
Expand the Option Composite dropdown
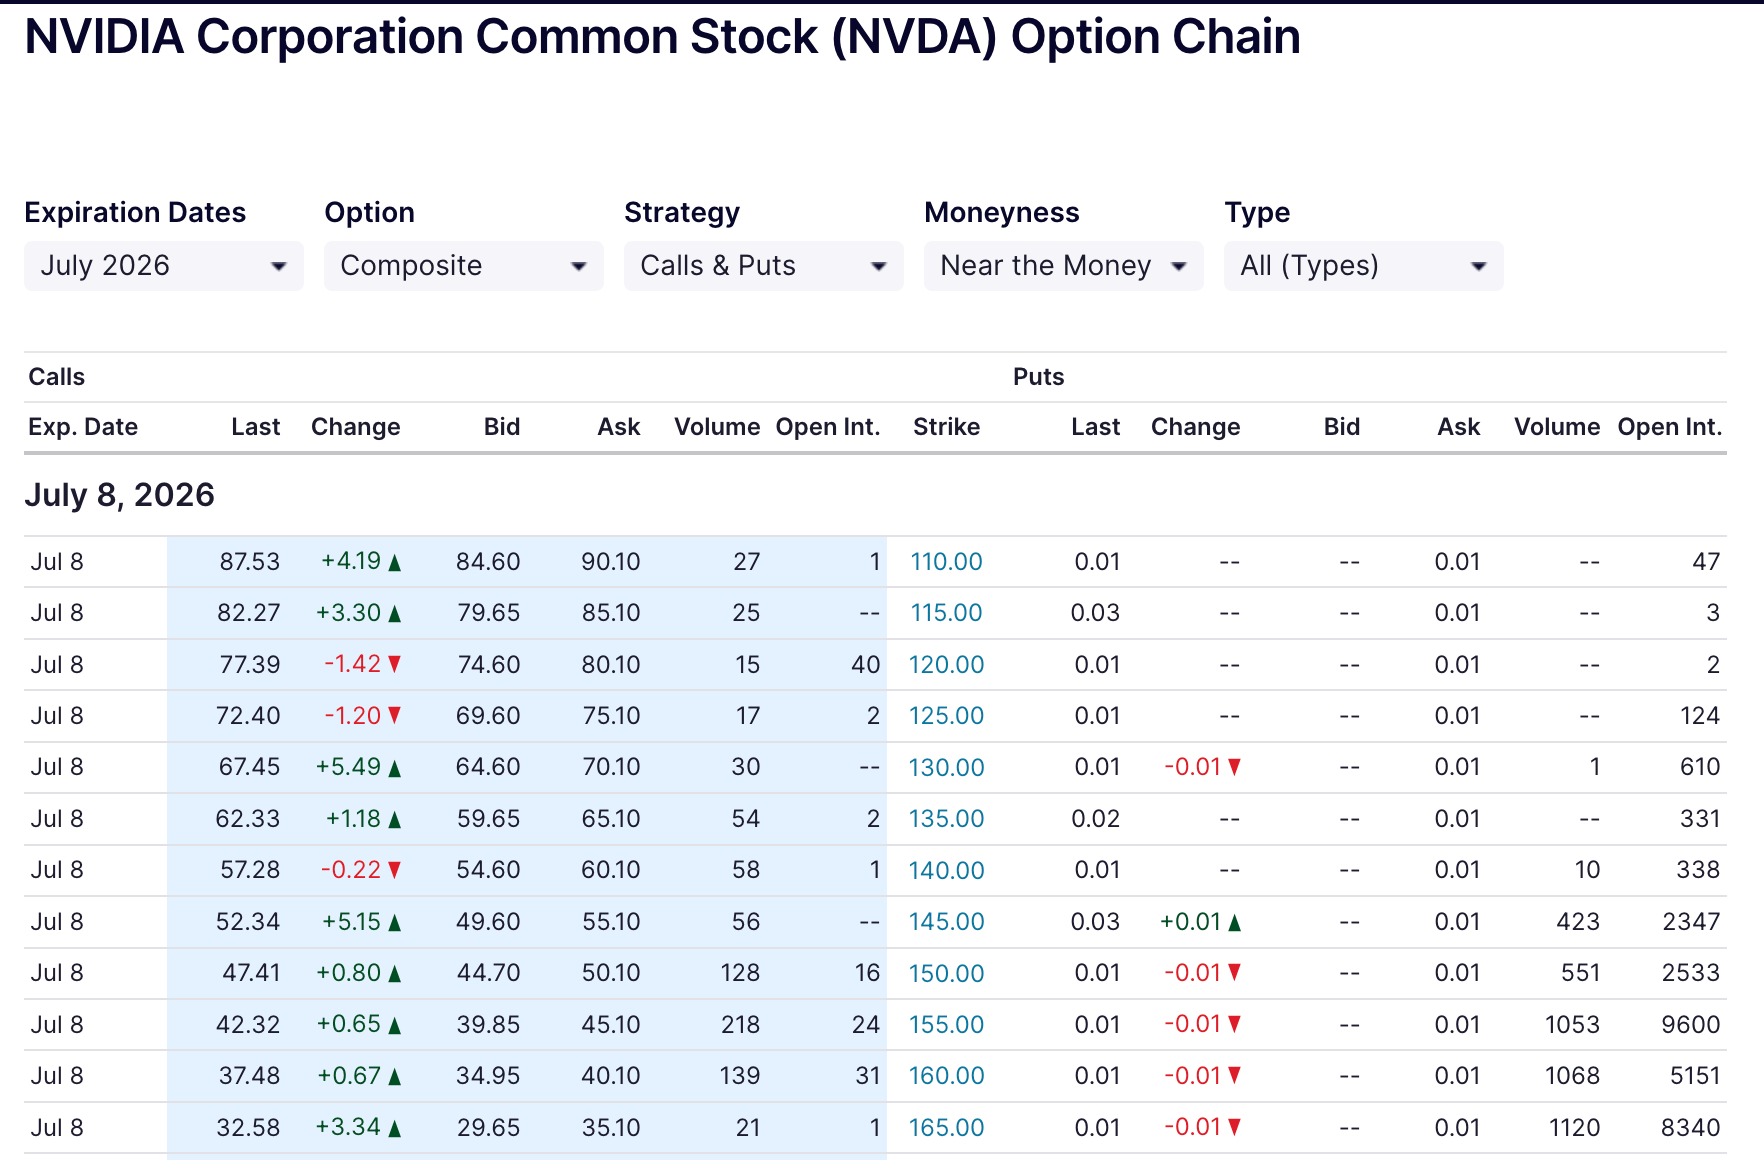pos(464,266)
